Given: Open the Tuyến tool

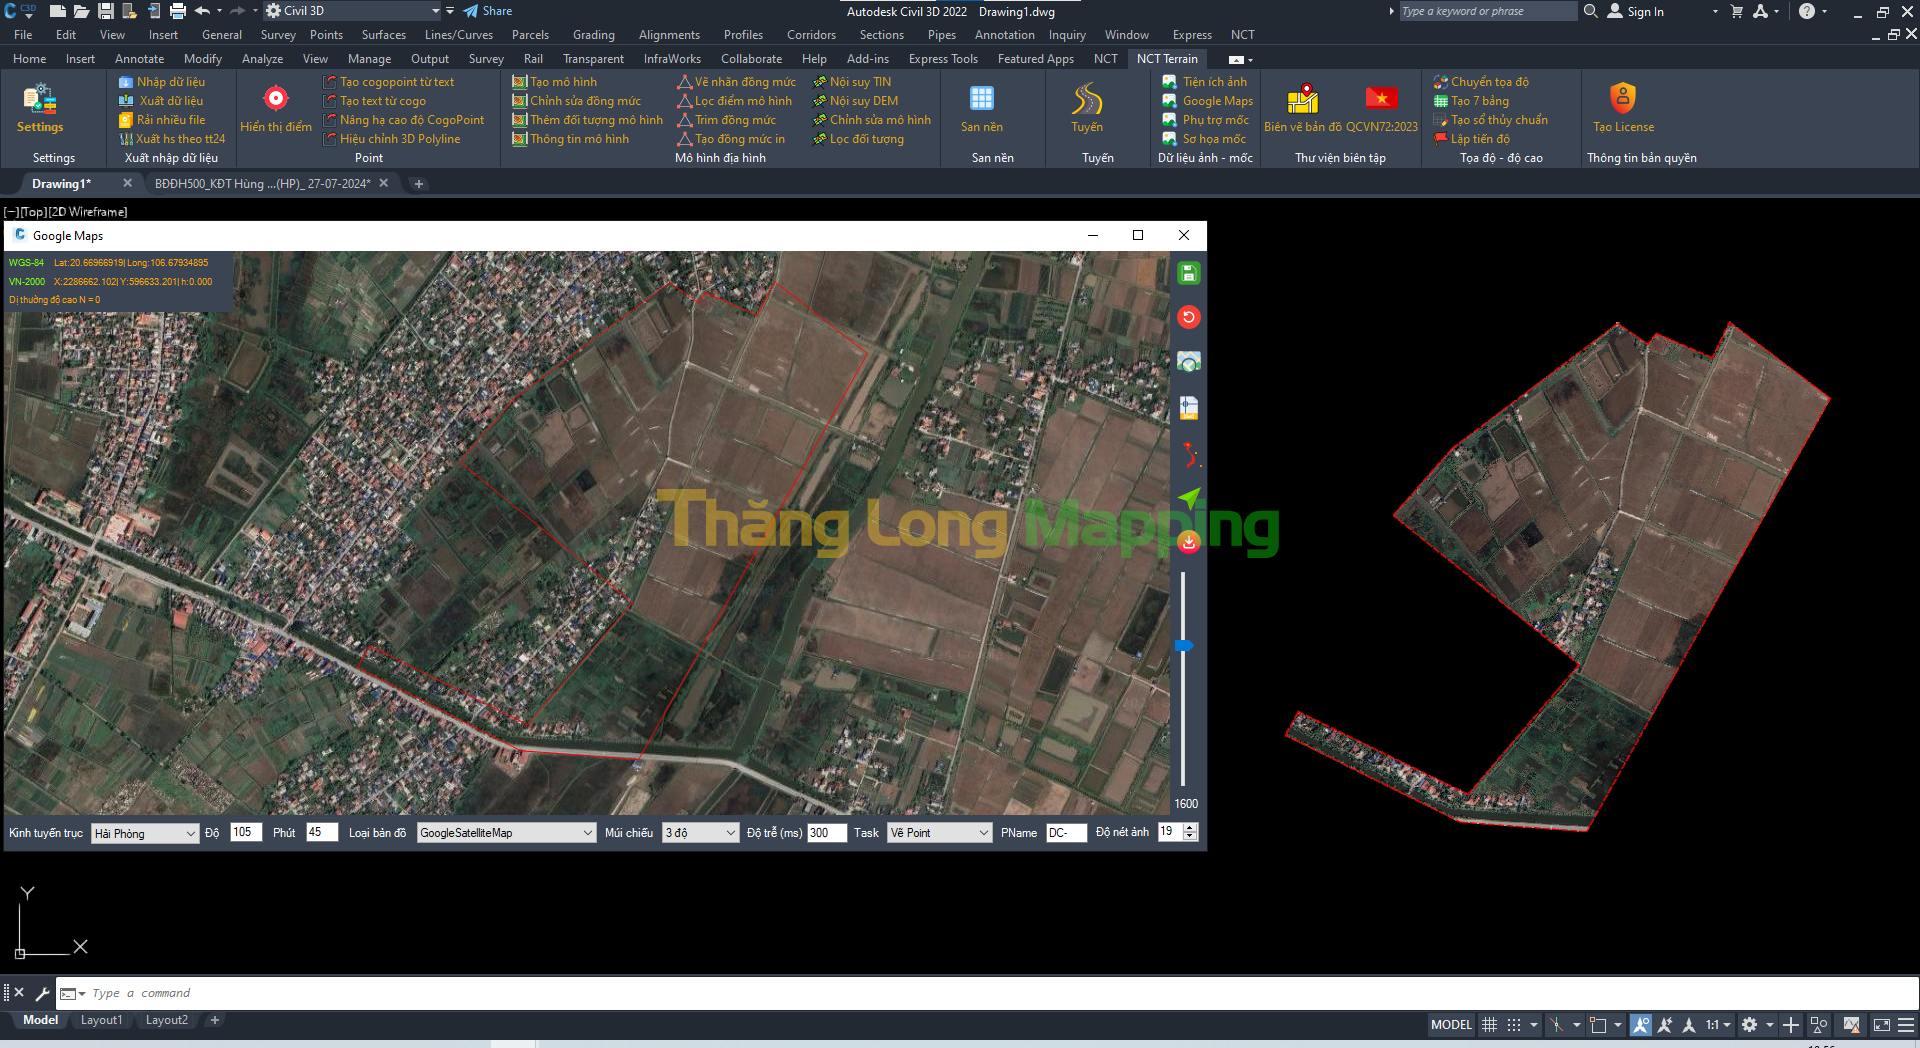Looking at the screenshot, I should pyautogui.click(x=1087, y=108).
